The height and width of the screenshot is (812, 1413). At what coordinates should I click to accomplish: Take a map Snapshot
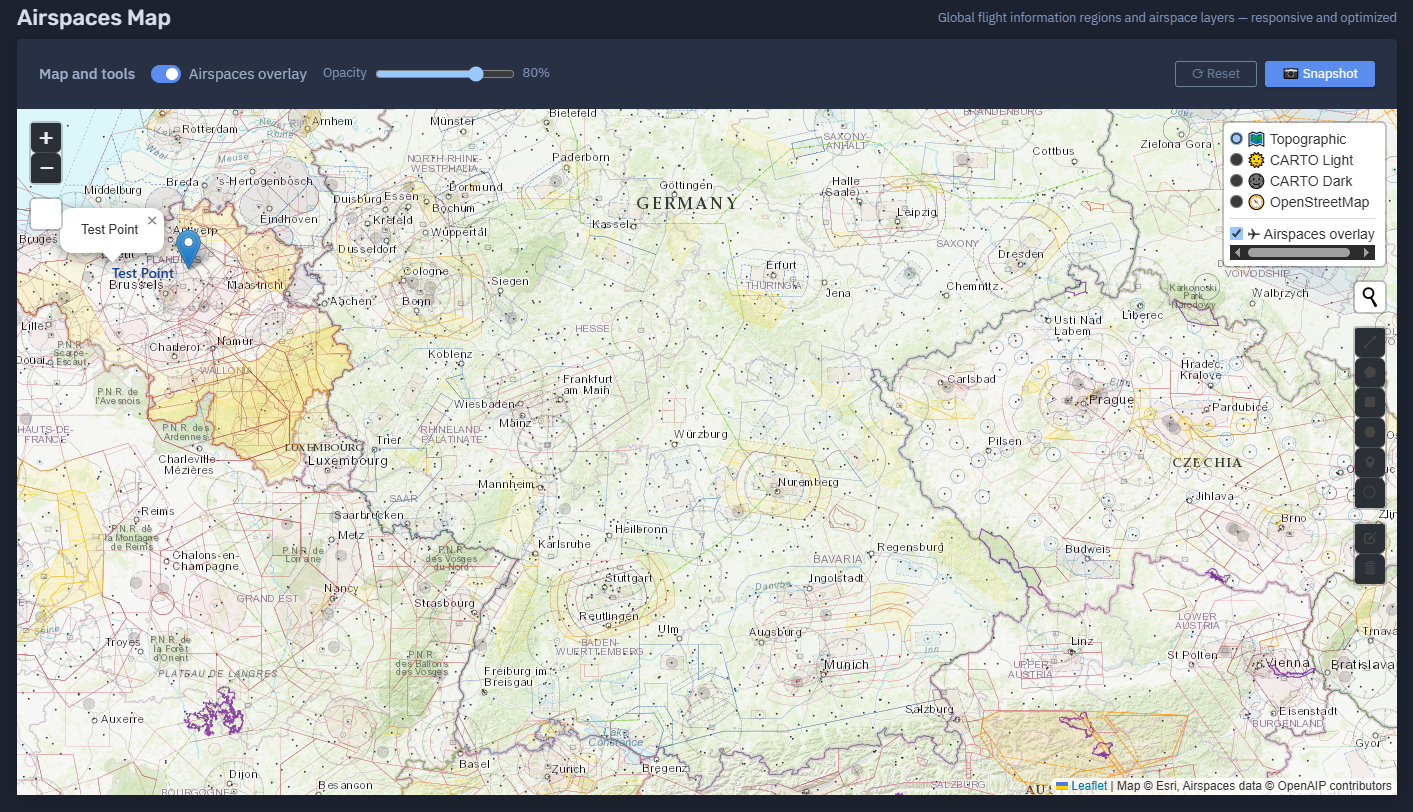point(1319,74)
